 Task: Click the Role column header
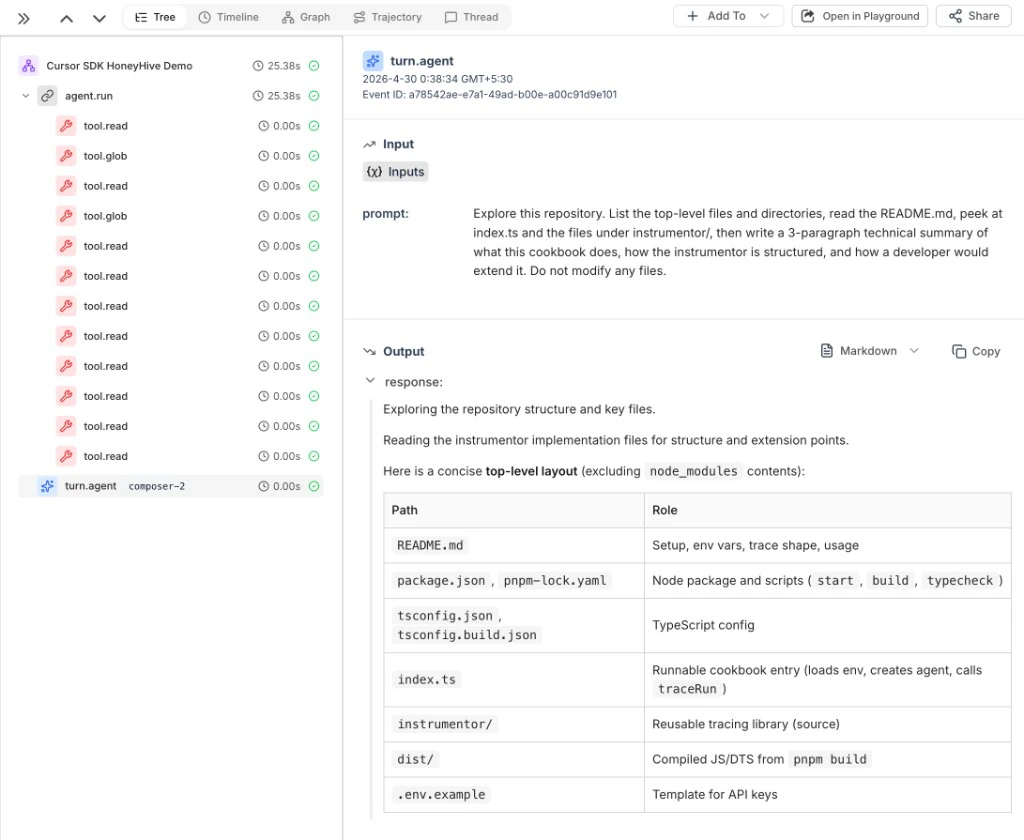(x=828, y=511)
